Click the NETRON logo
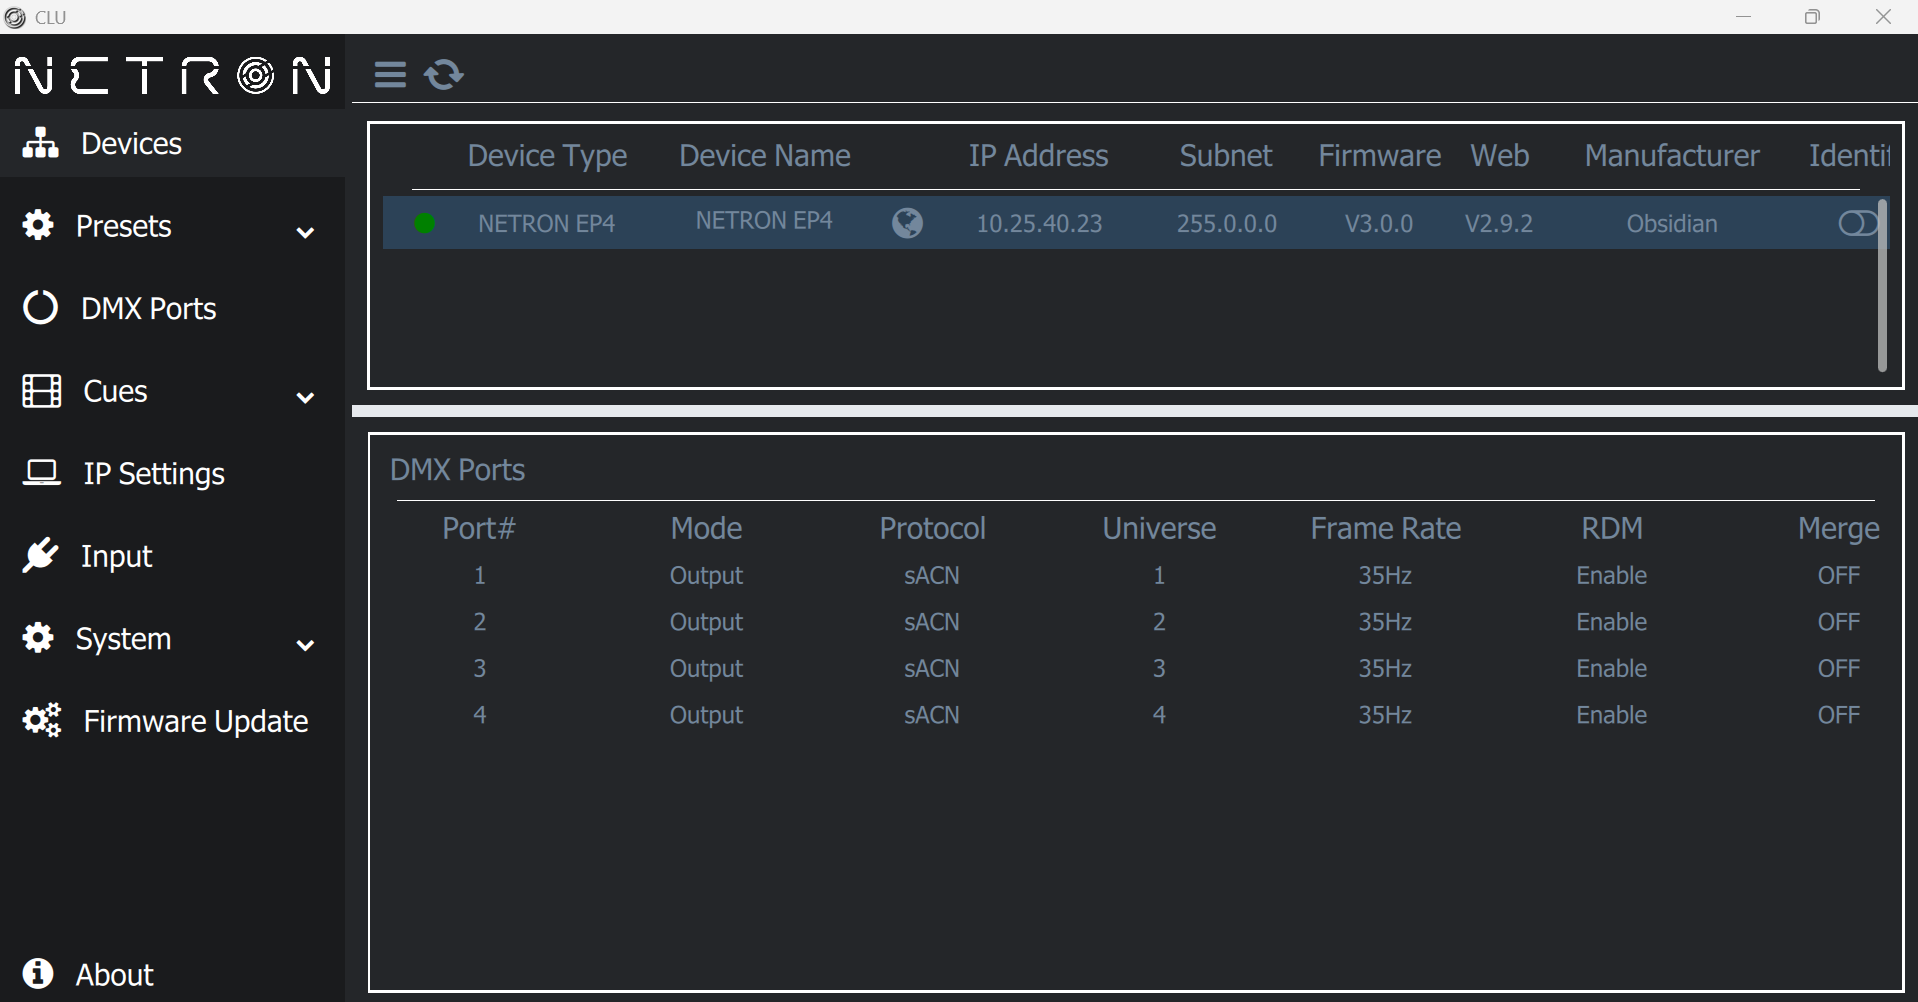The image size is (1918, 1002). click(173, 76)
